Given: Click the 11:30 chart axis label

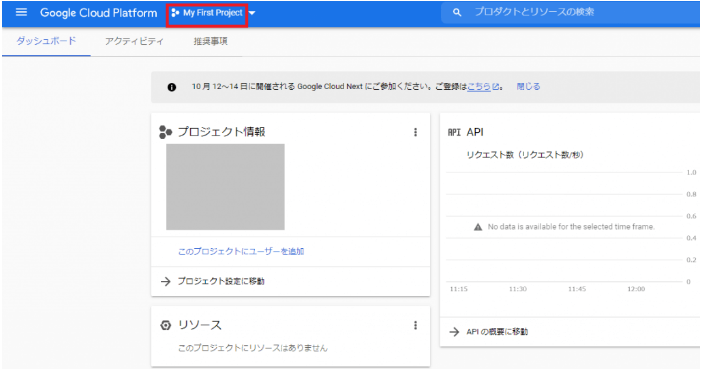Looking at the screenshot, I should click(517, 289).
